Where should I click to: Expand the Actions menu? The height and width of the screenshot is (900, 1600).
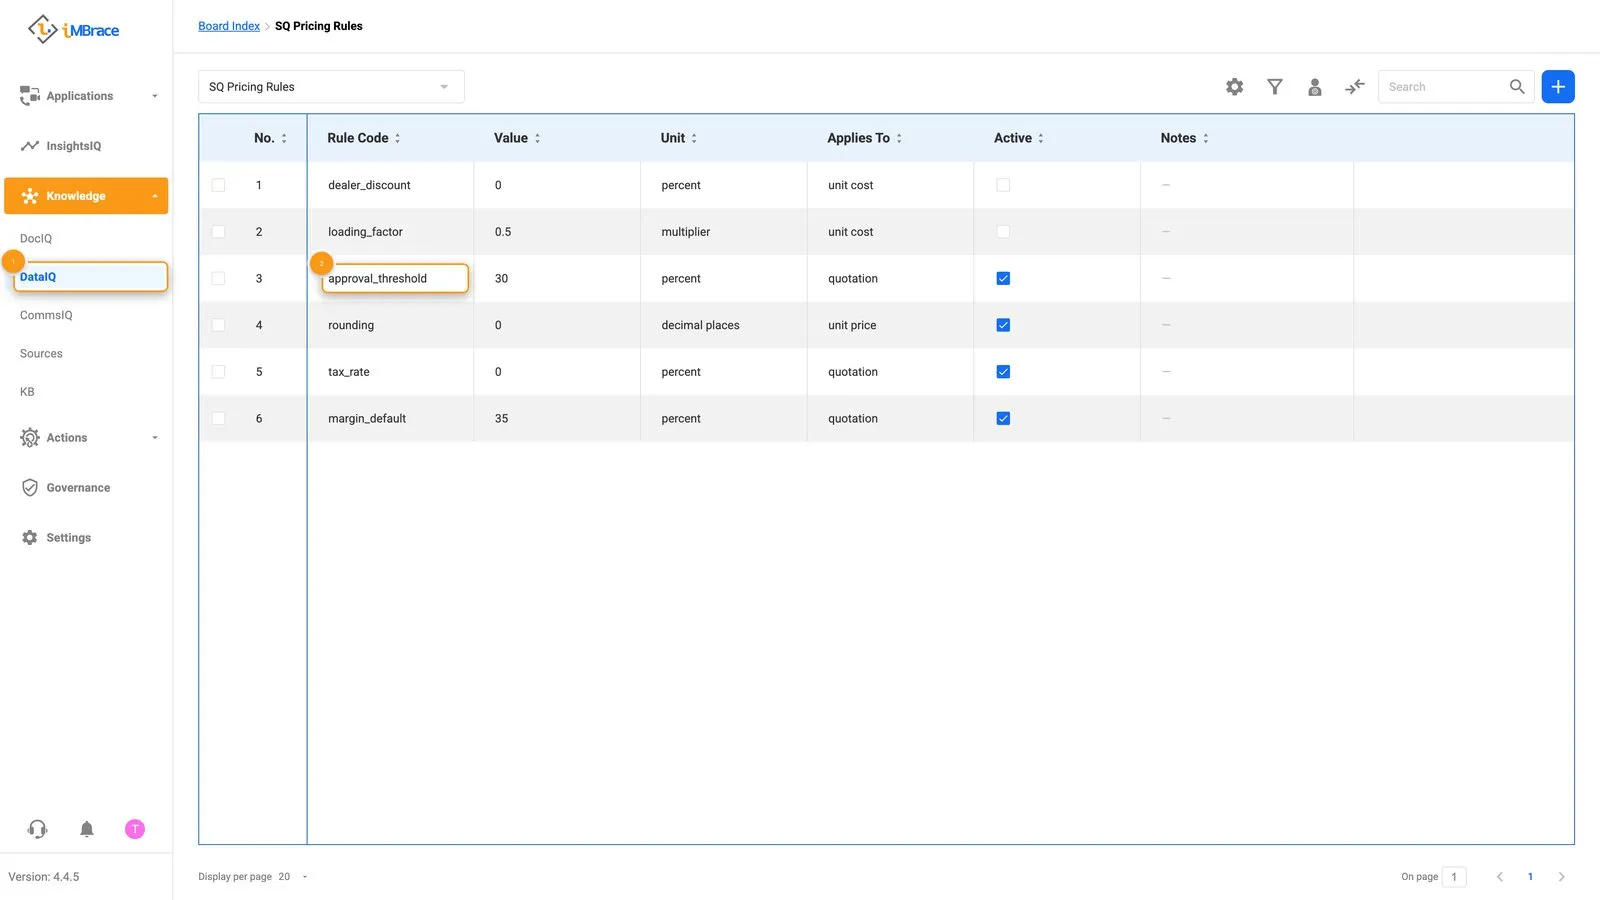88,438
